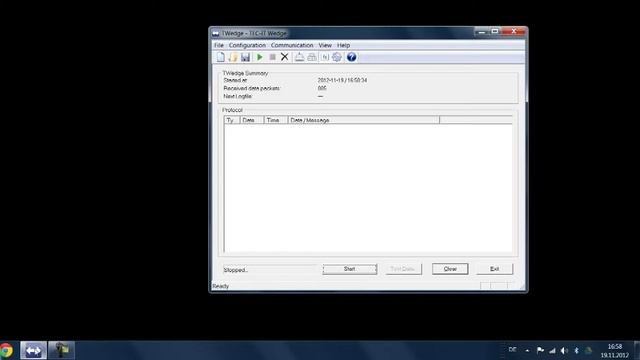Close the TWedge window
The image size is (640, 360).
click(513, 31)
